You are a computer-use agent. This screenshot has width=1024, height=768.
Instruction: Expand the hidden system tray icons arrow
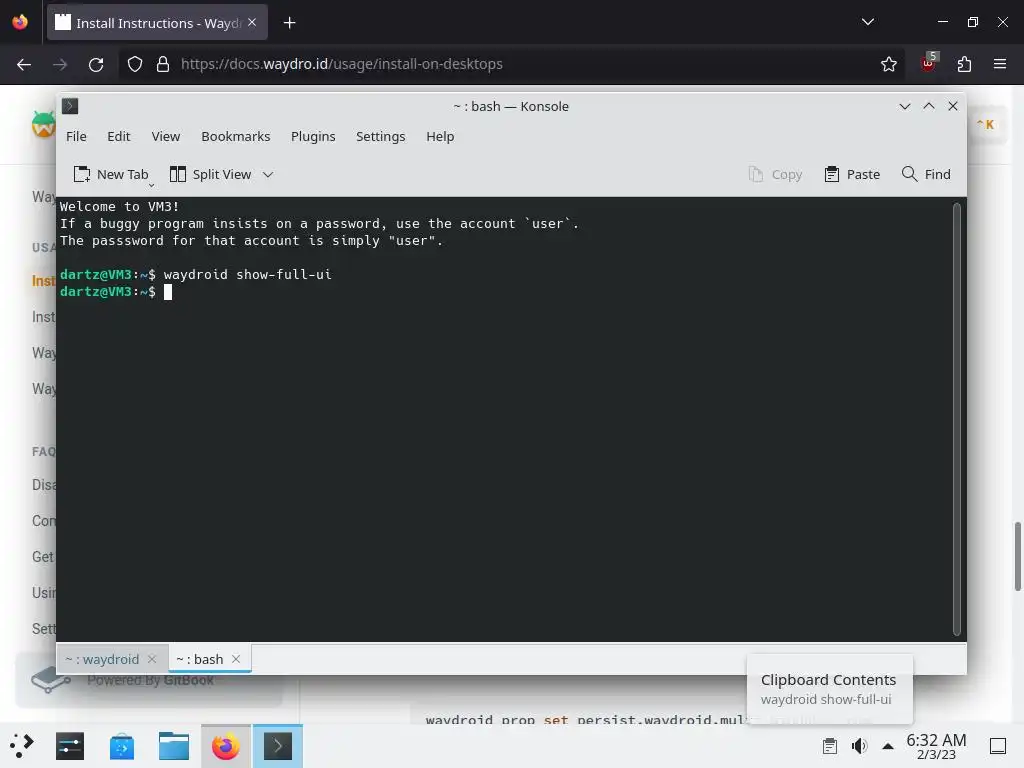[x=888, y=746]
